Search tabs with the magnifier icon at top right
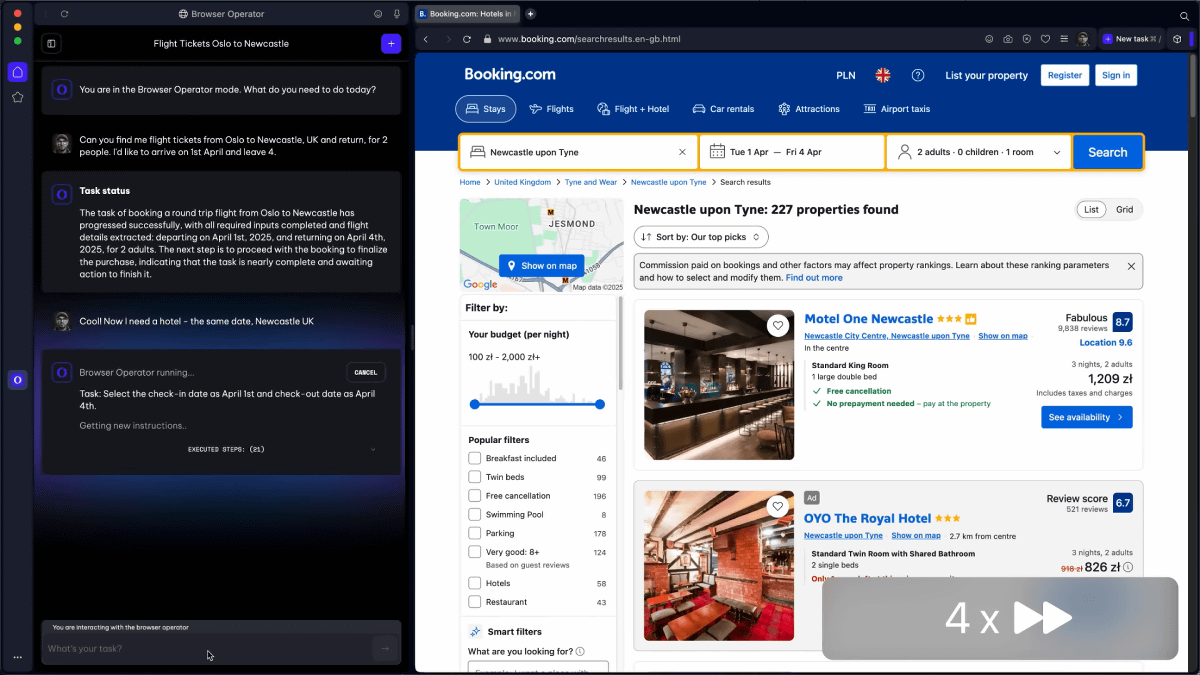The image size is (1200, 675). click(1184, 15)
